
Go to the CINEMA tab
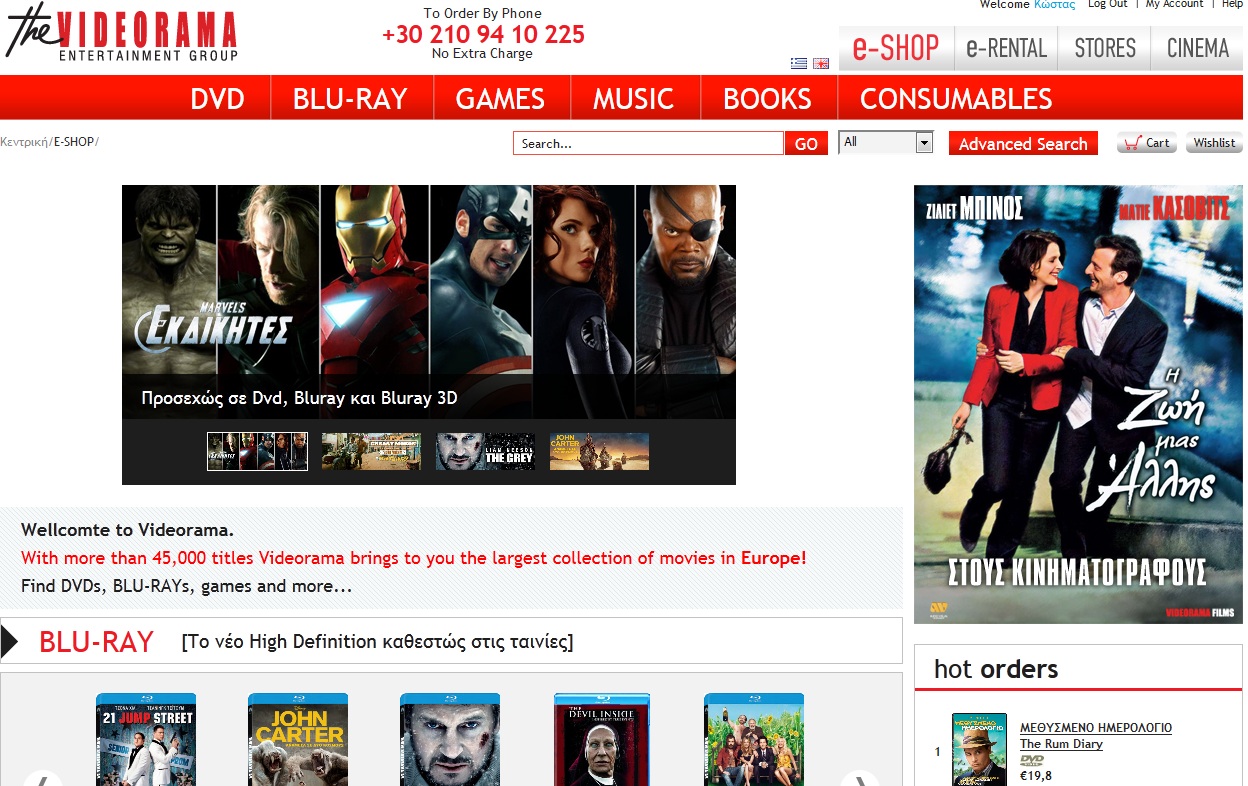[1197, 48]
